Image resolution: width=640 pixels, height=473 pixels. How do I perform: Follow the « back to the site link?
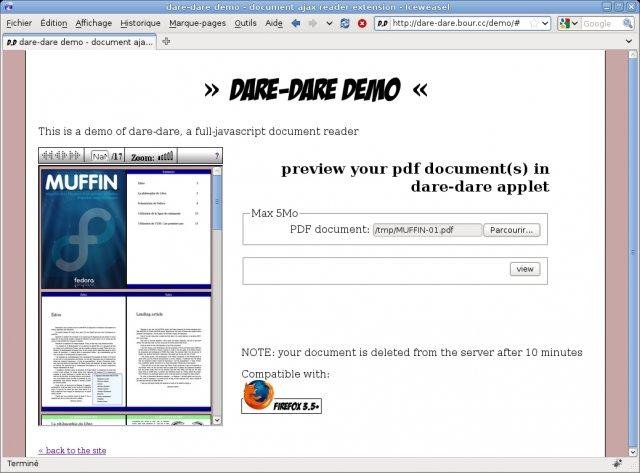click(72, 451)
